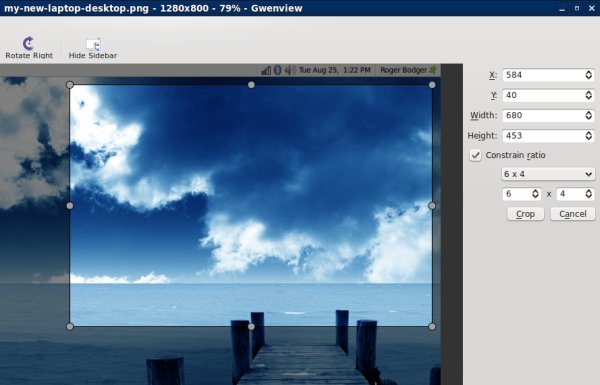Click the 'Roger Bodger' user name text
Image resolution: width=600 pixels, height=385 pixels.
coord(403,70)
